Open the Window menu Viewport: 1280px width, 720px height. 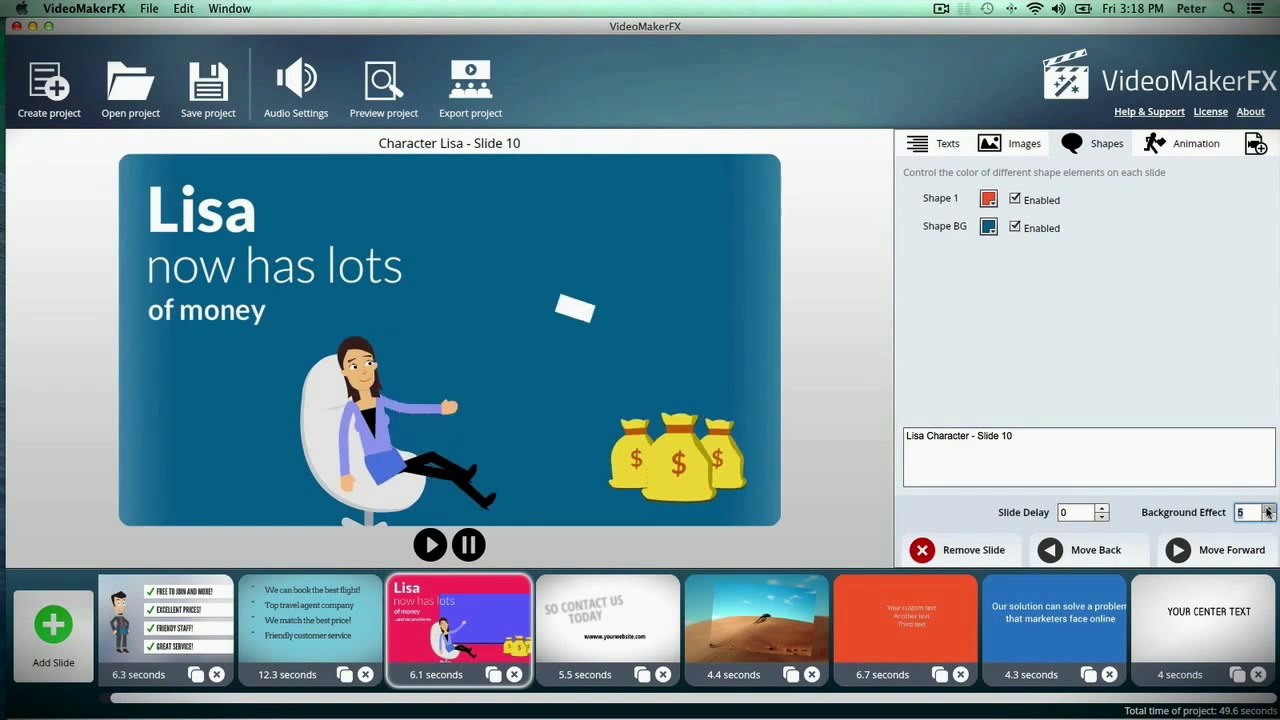[x=230, y=9]
